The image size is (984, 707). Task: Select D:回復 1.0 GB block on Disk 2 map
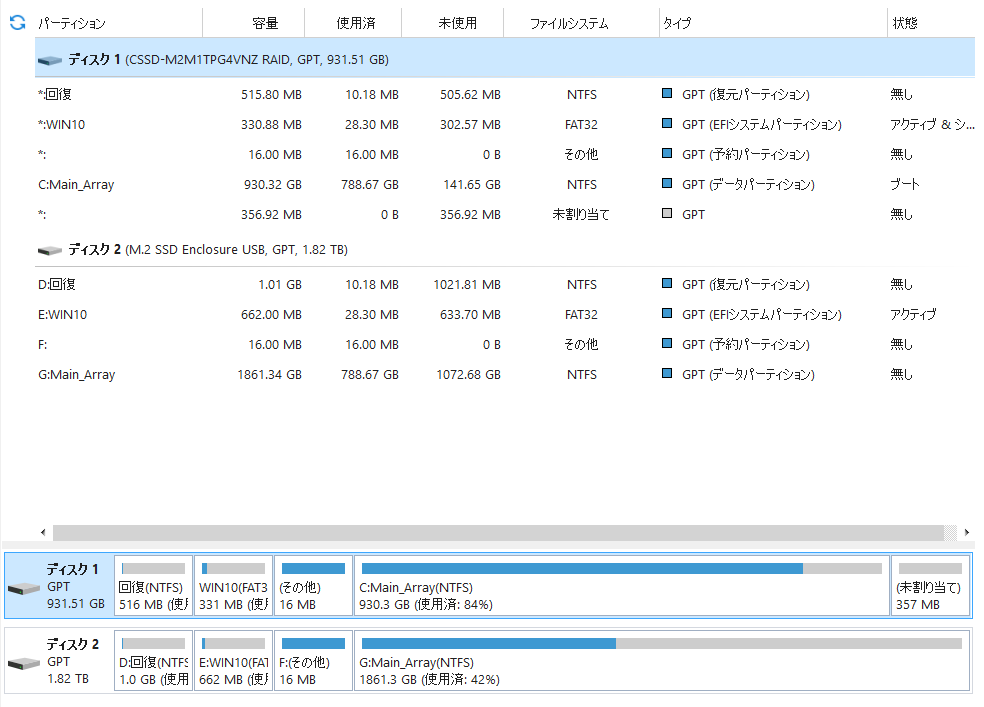[153, 661]
